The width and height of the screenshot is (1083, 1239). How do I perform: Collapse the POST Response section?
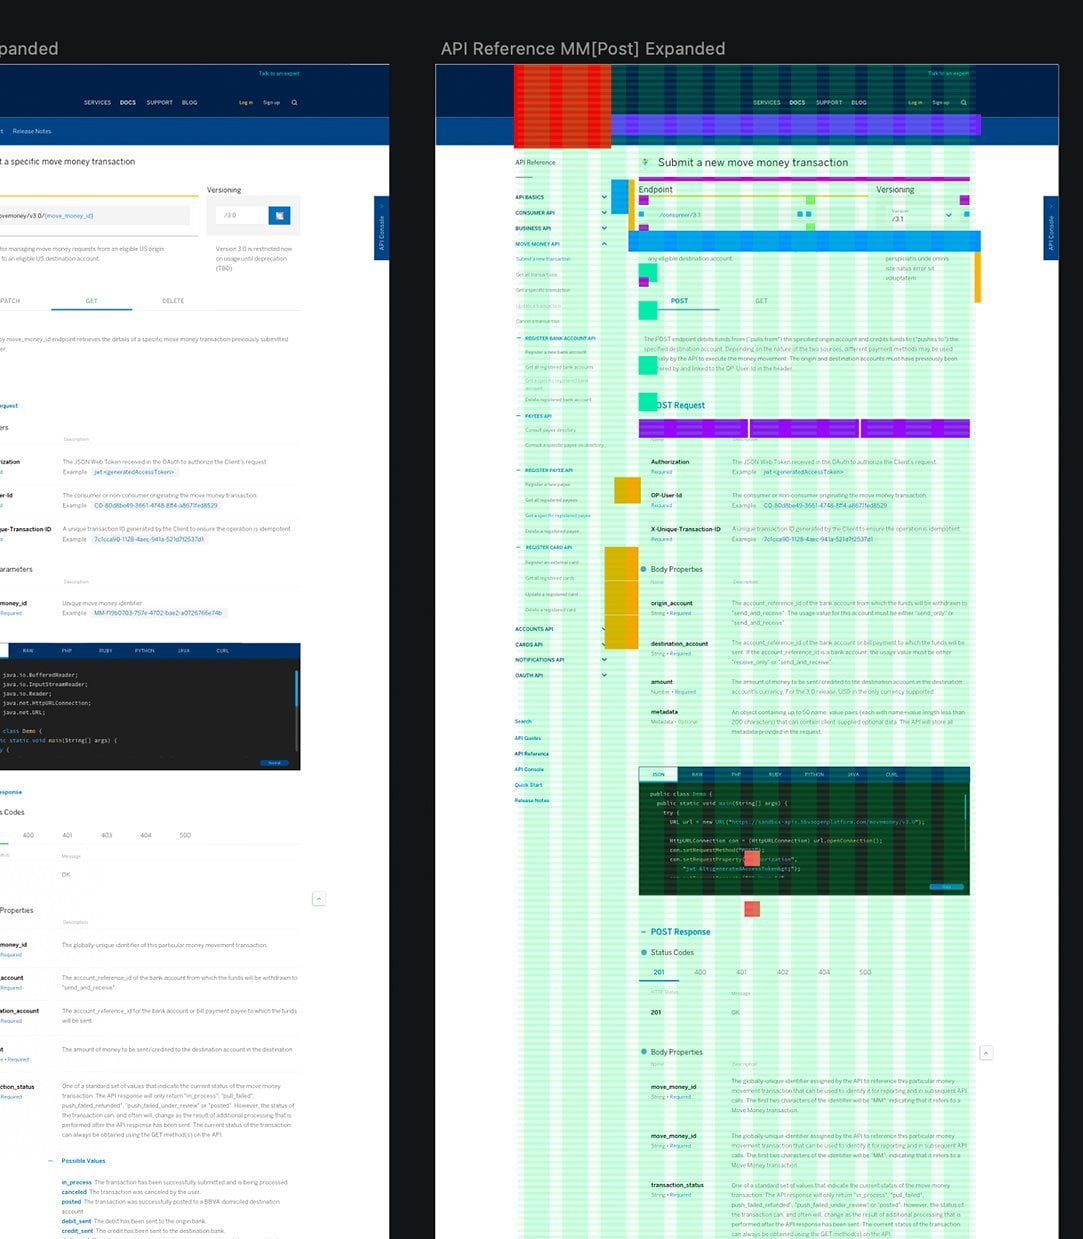(643, 932)
